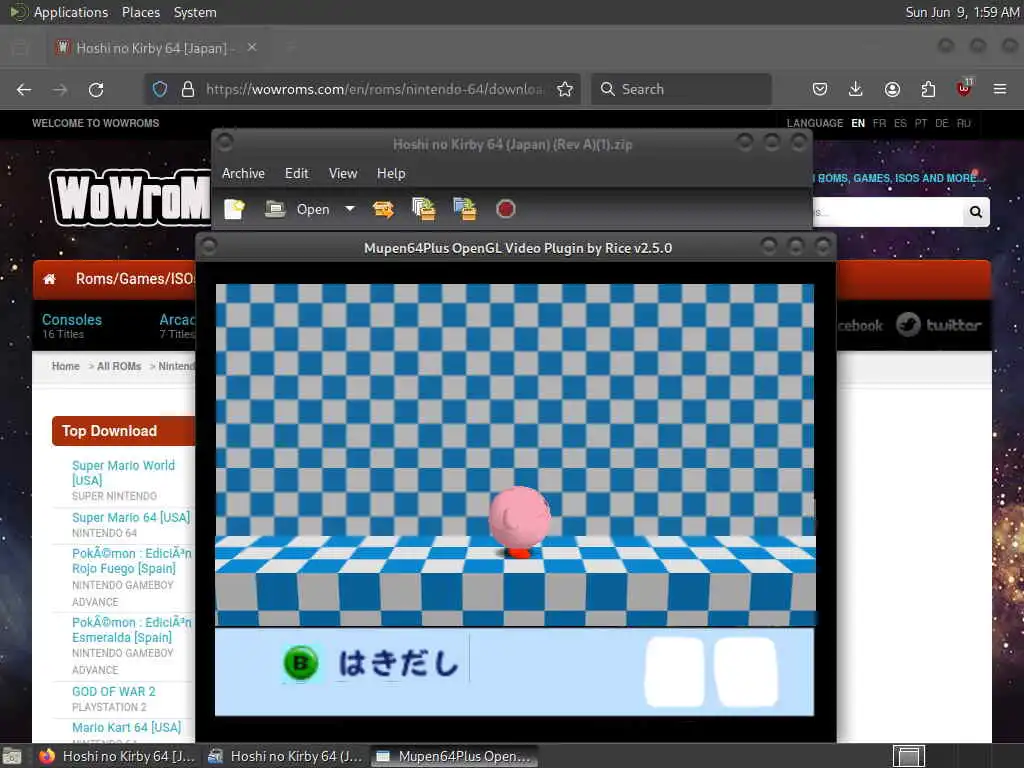1024x768 pixels.
Task: Open the Places menu
Action: tap(140, 12)
